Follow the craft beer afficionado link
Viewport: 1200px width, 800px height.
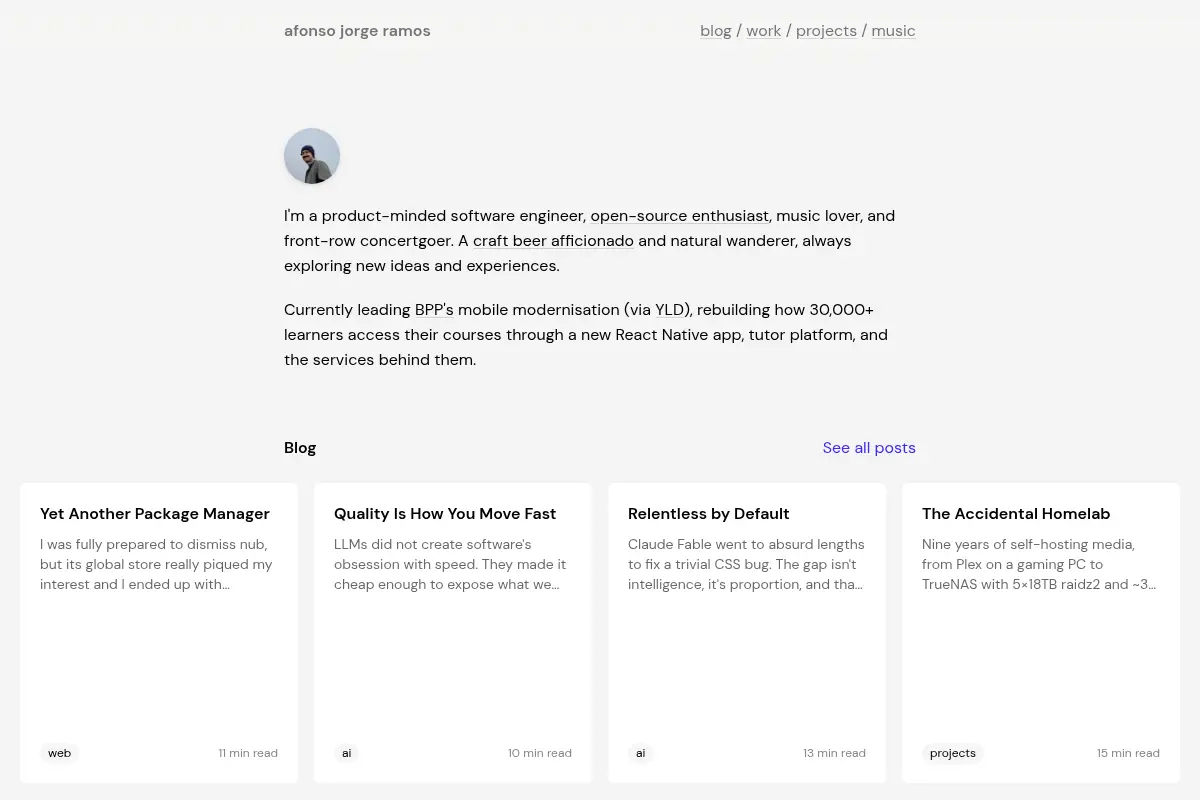553,241
